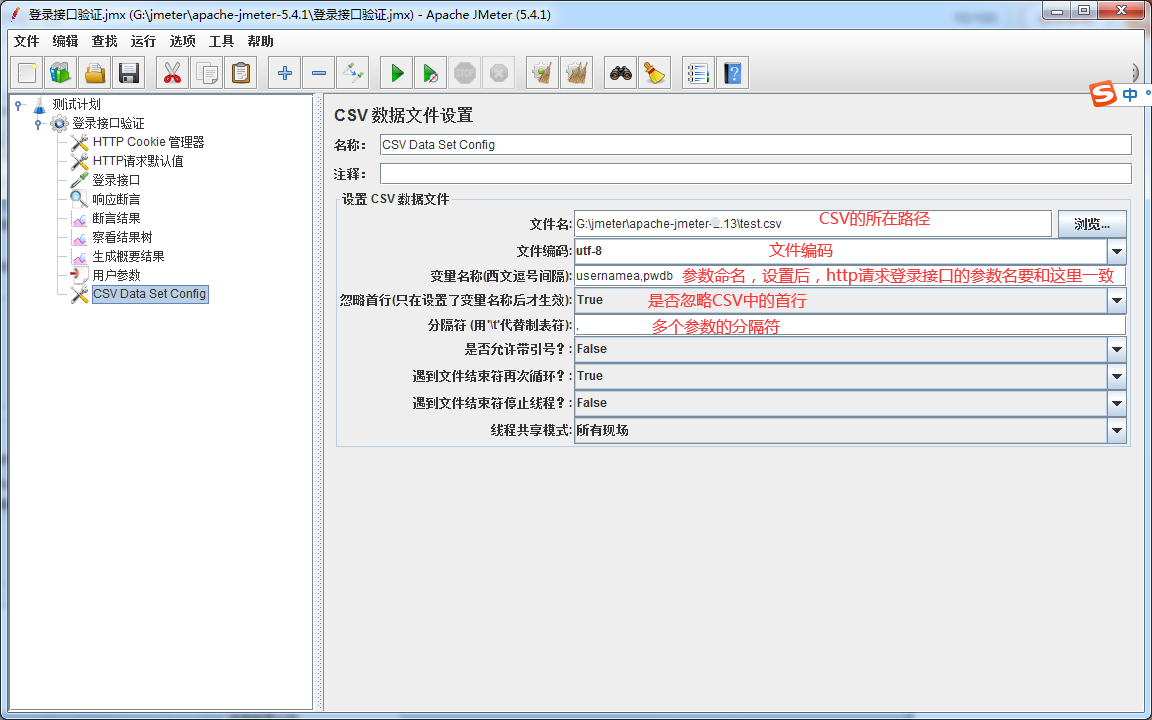Open Help book icon
Viewport: 1152px width, 720px height.
click(x=732, y=73)
